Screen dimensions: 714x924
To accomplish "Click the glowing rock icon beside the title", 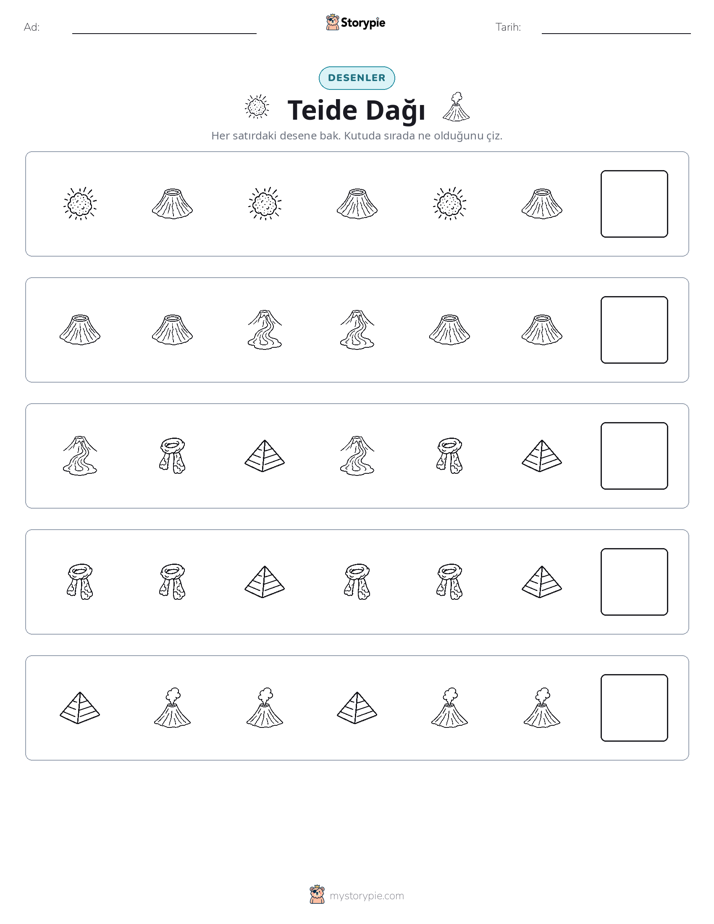I will pyautogui.click(x=257, y=108).
